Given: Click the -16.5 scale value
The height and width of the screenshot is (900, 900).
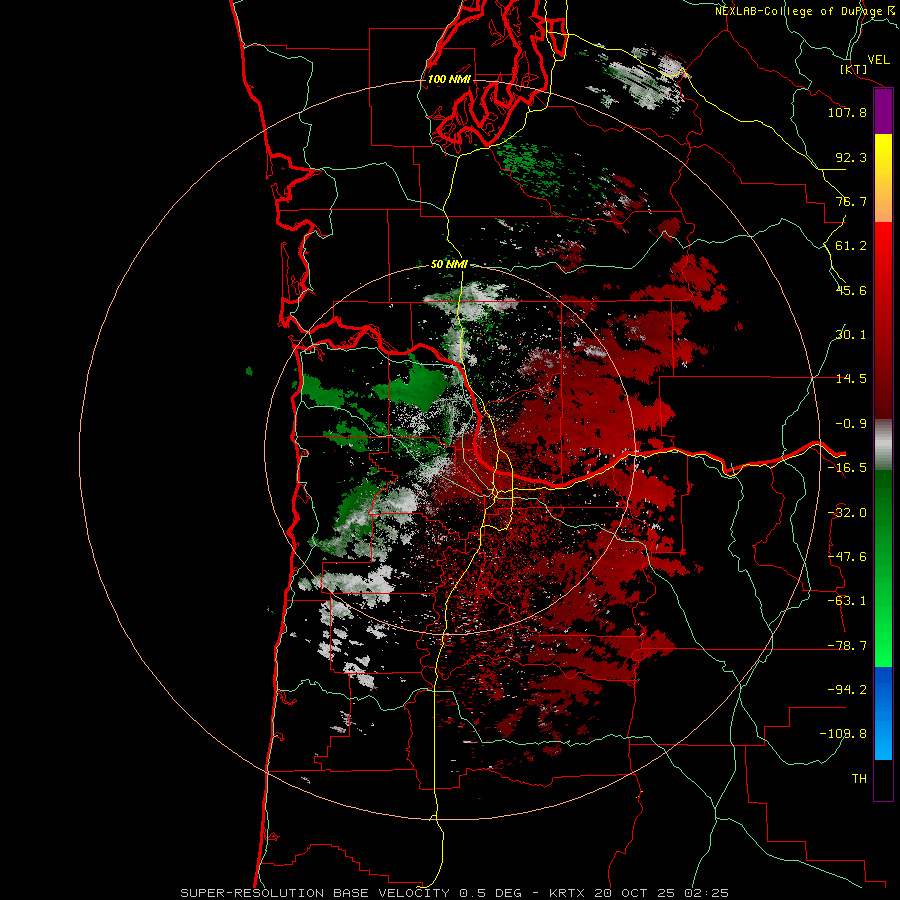Looking at the screenshot, I should 847,468.
